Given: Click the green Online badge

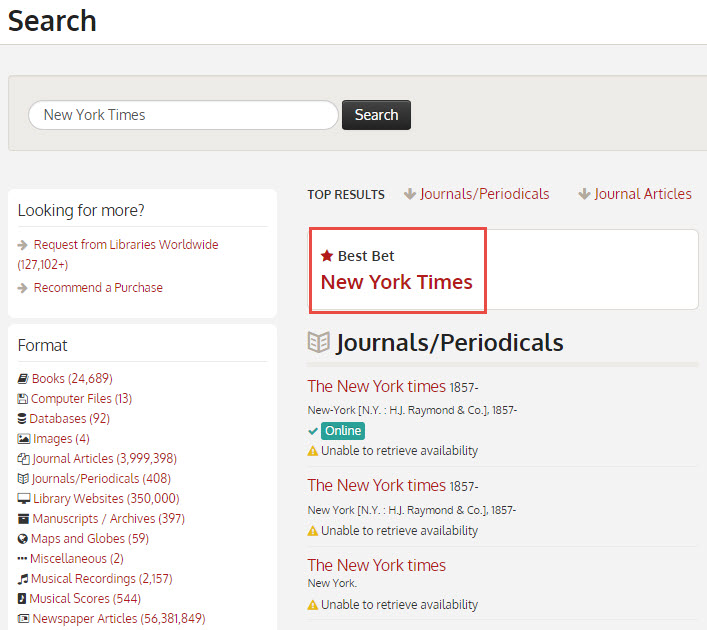Looking at the screenshot, I should (x=343, y=431).
